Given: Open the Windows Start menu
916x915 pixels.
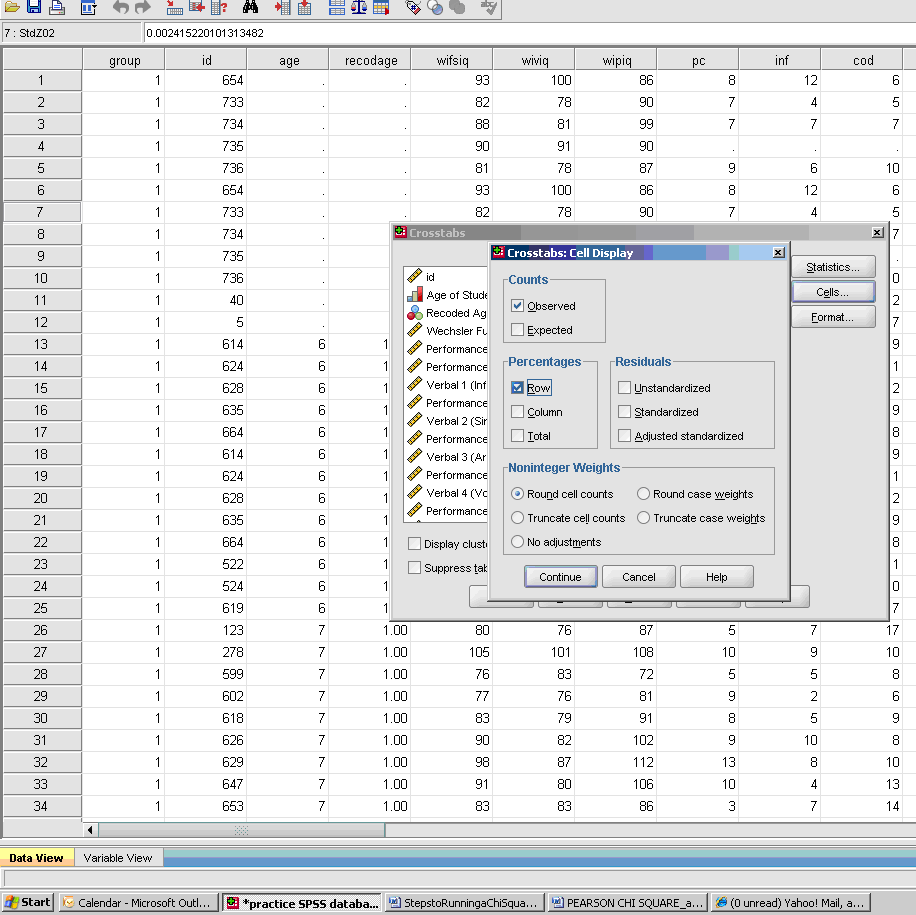Looking at the screenshot, I should (28, 902).
